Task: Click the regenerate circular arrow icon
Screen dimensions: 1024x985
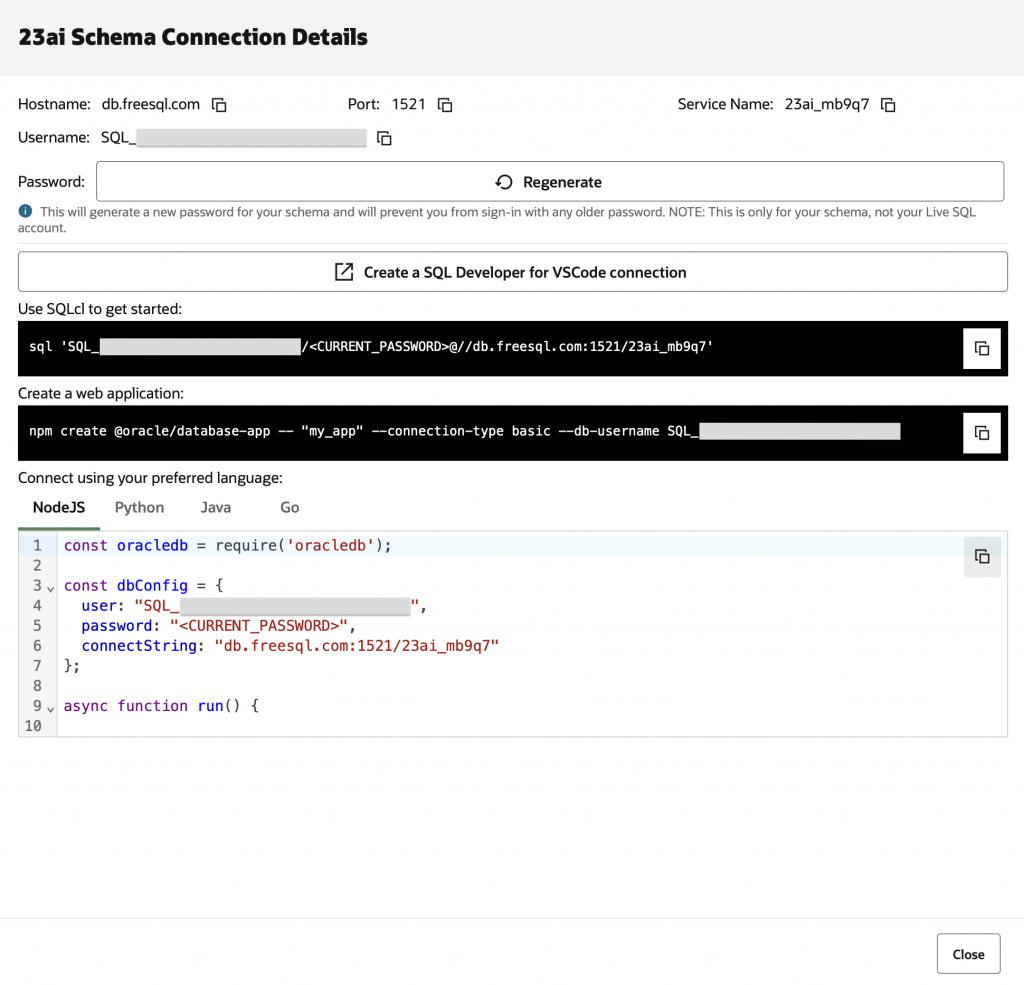Action: pos(503,181)
